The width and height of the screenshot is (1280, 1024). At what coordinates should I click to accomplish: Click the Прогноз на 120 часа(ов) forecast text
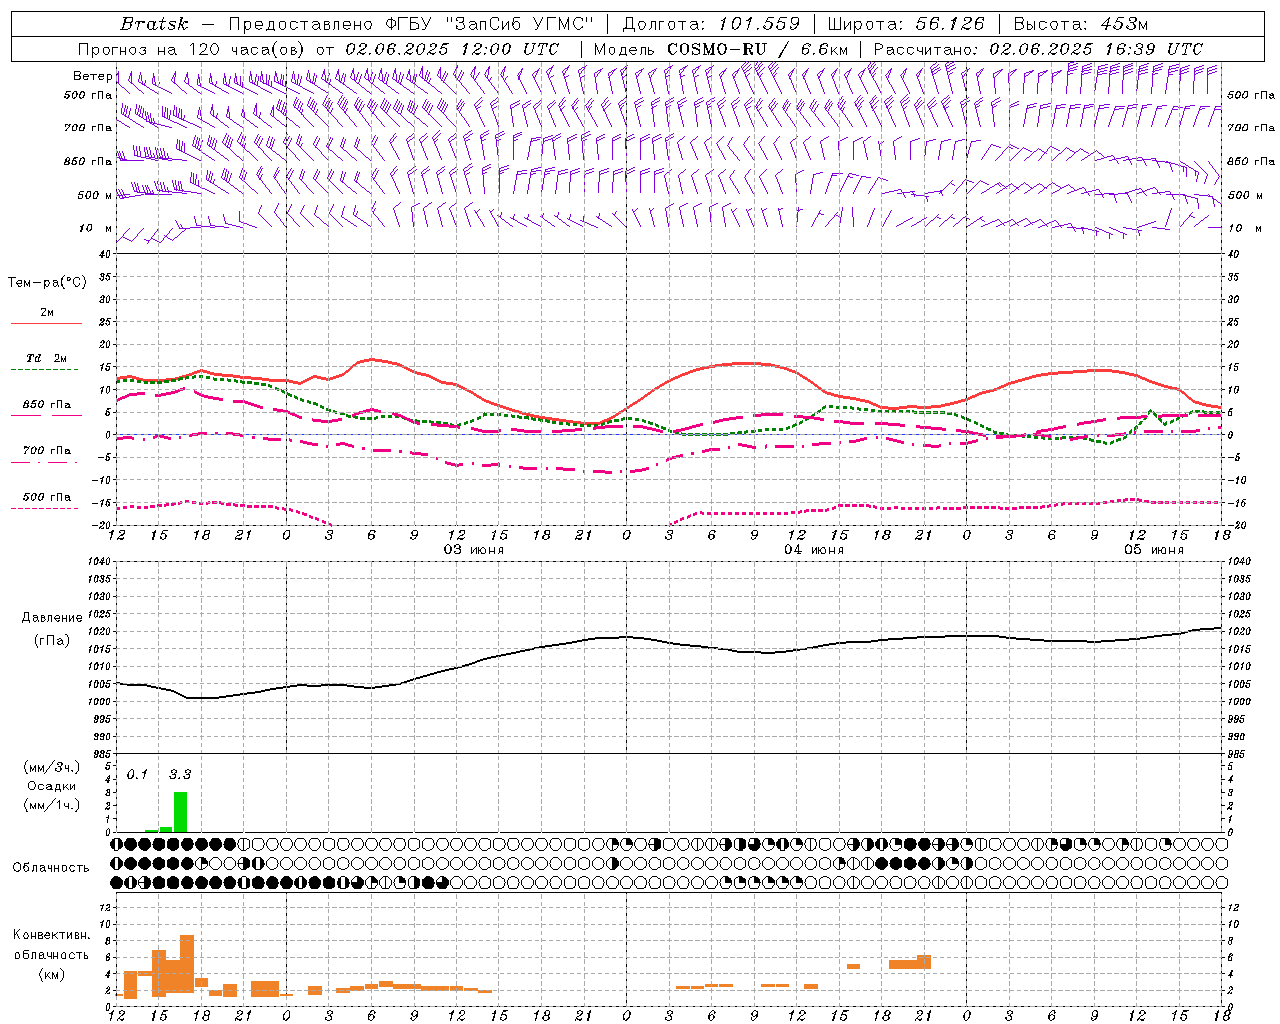click(x=193, y=49)
